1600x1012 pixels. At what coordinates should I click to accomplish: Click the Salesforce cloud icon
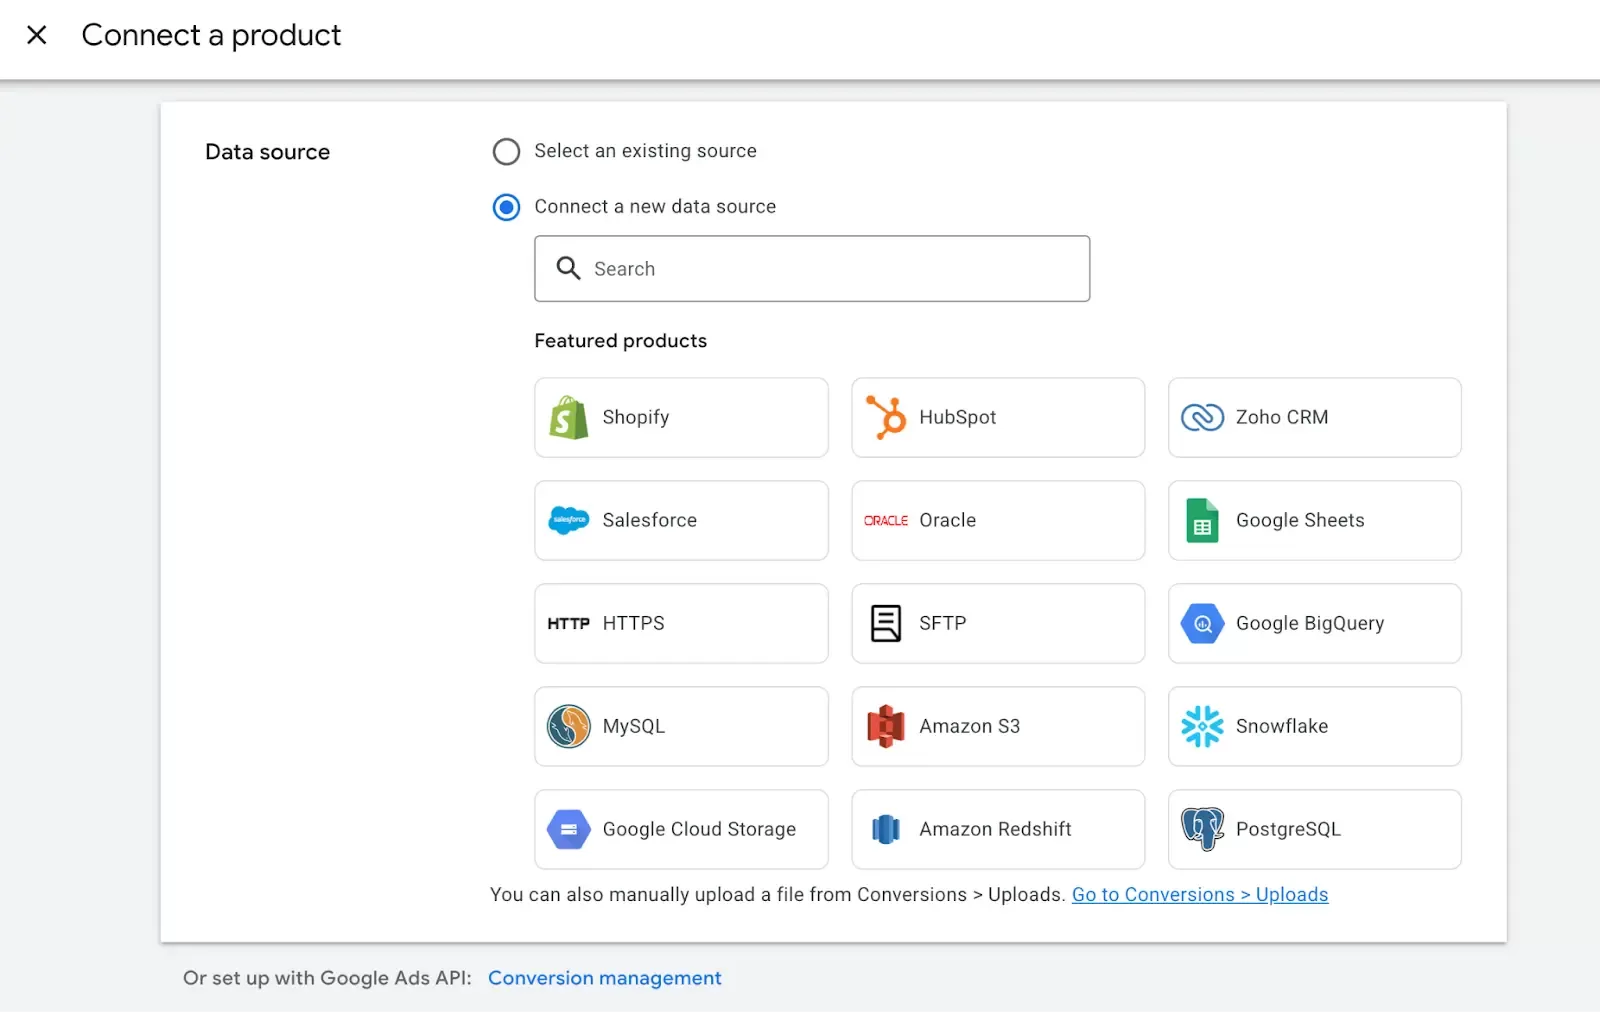click(568, 520)
